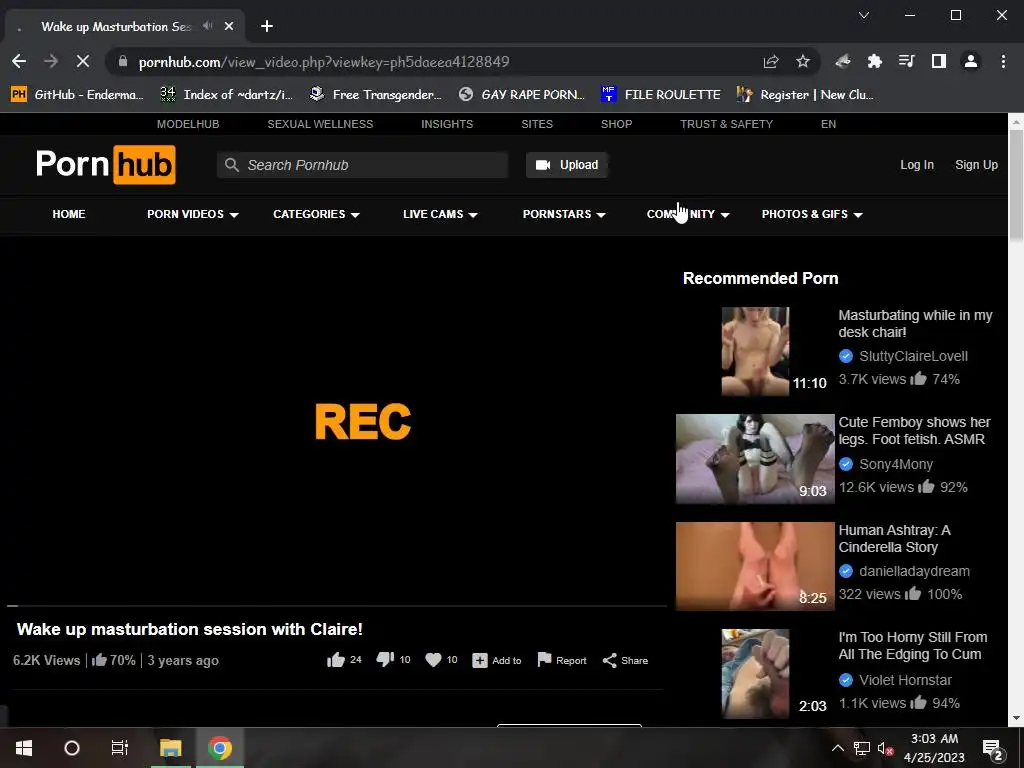Stop the page from loading

83,61
